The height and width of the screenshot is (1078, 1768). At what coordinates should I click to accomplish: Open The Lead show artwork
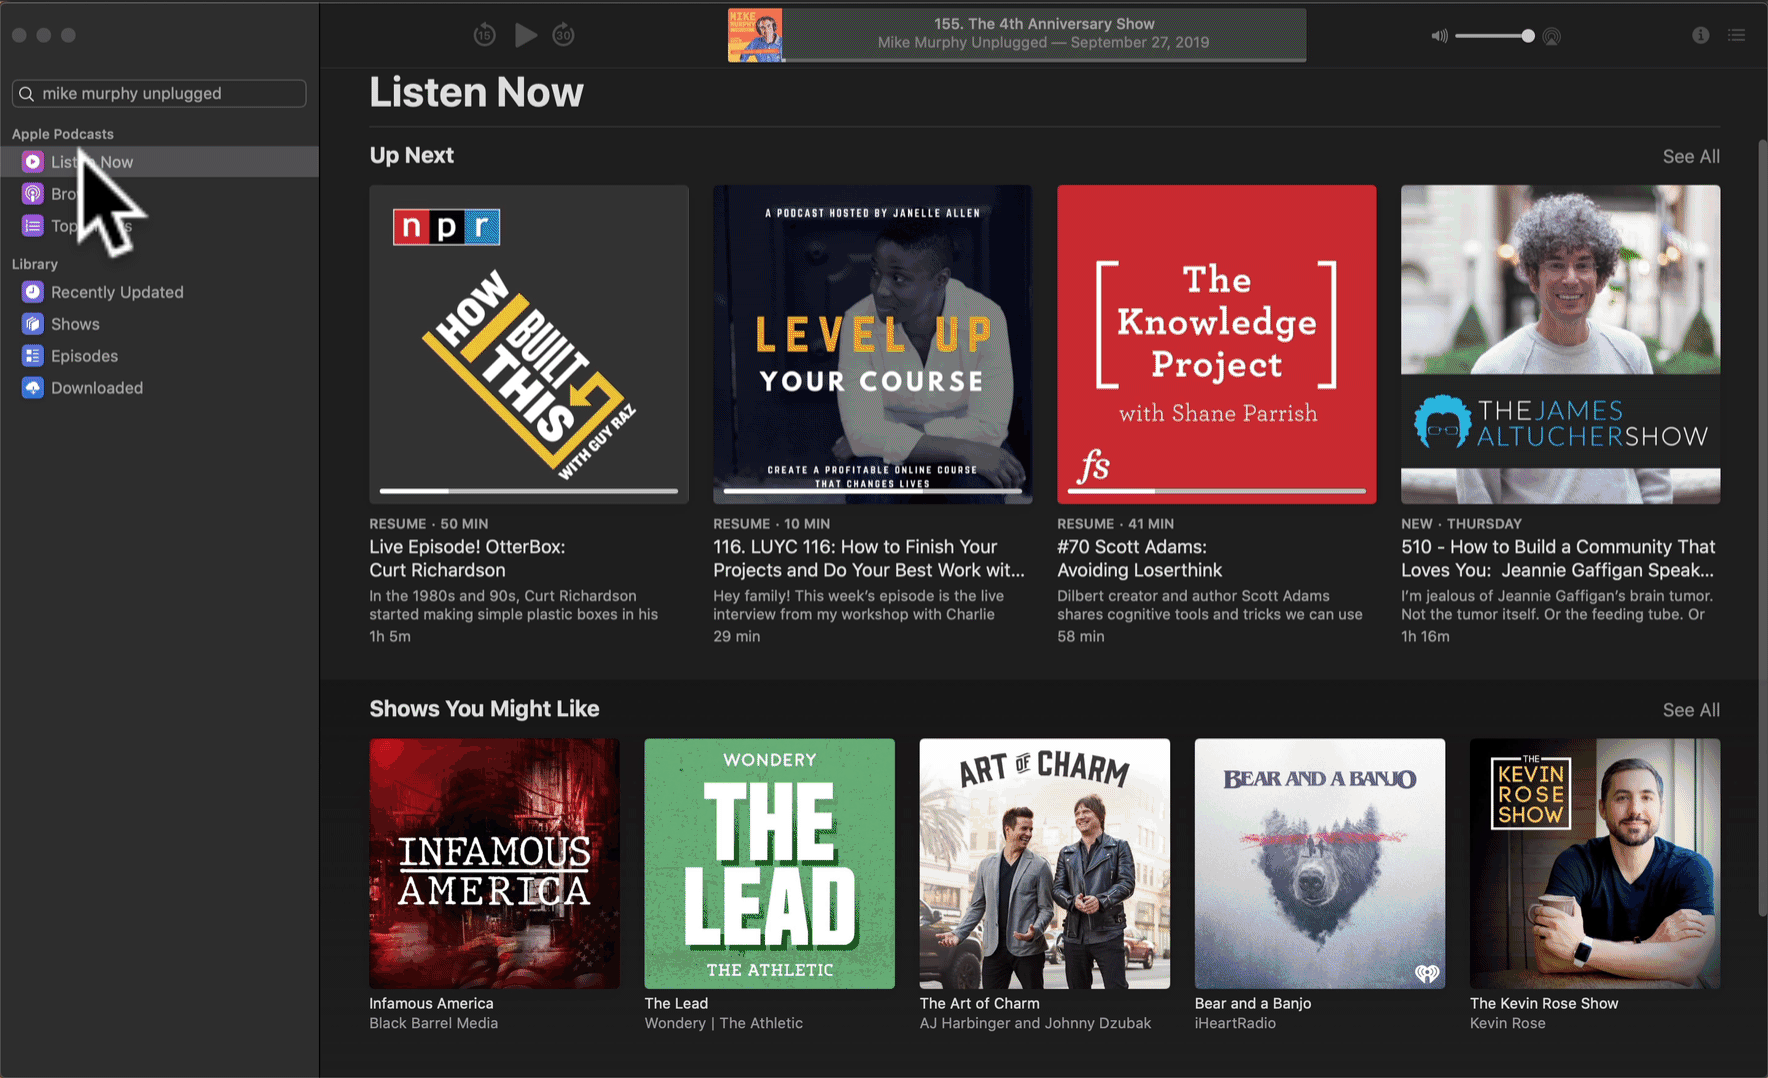coord(770,864)
